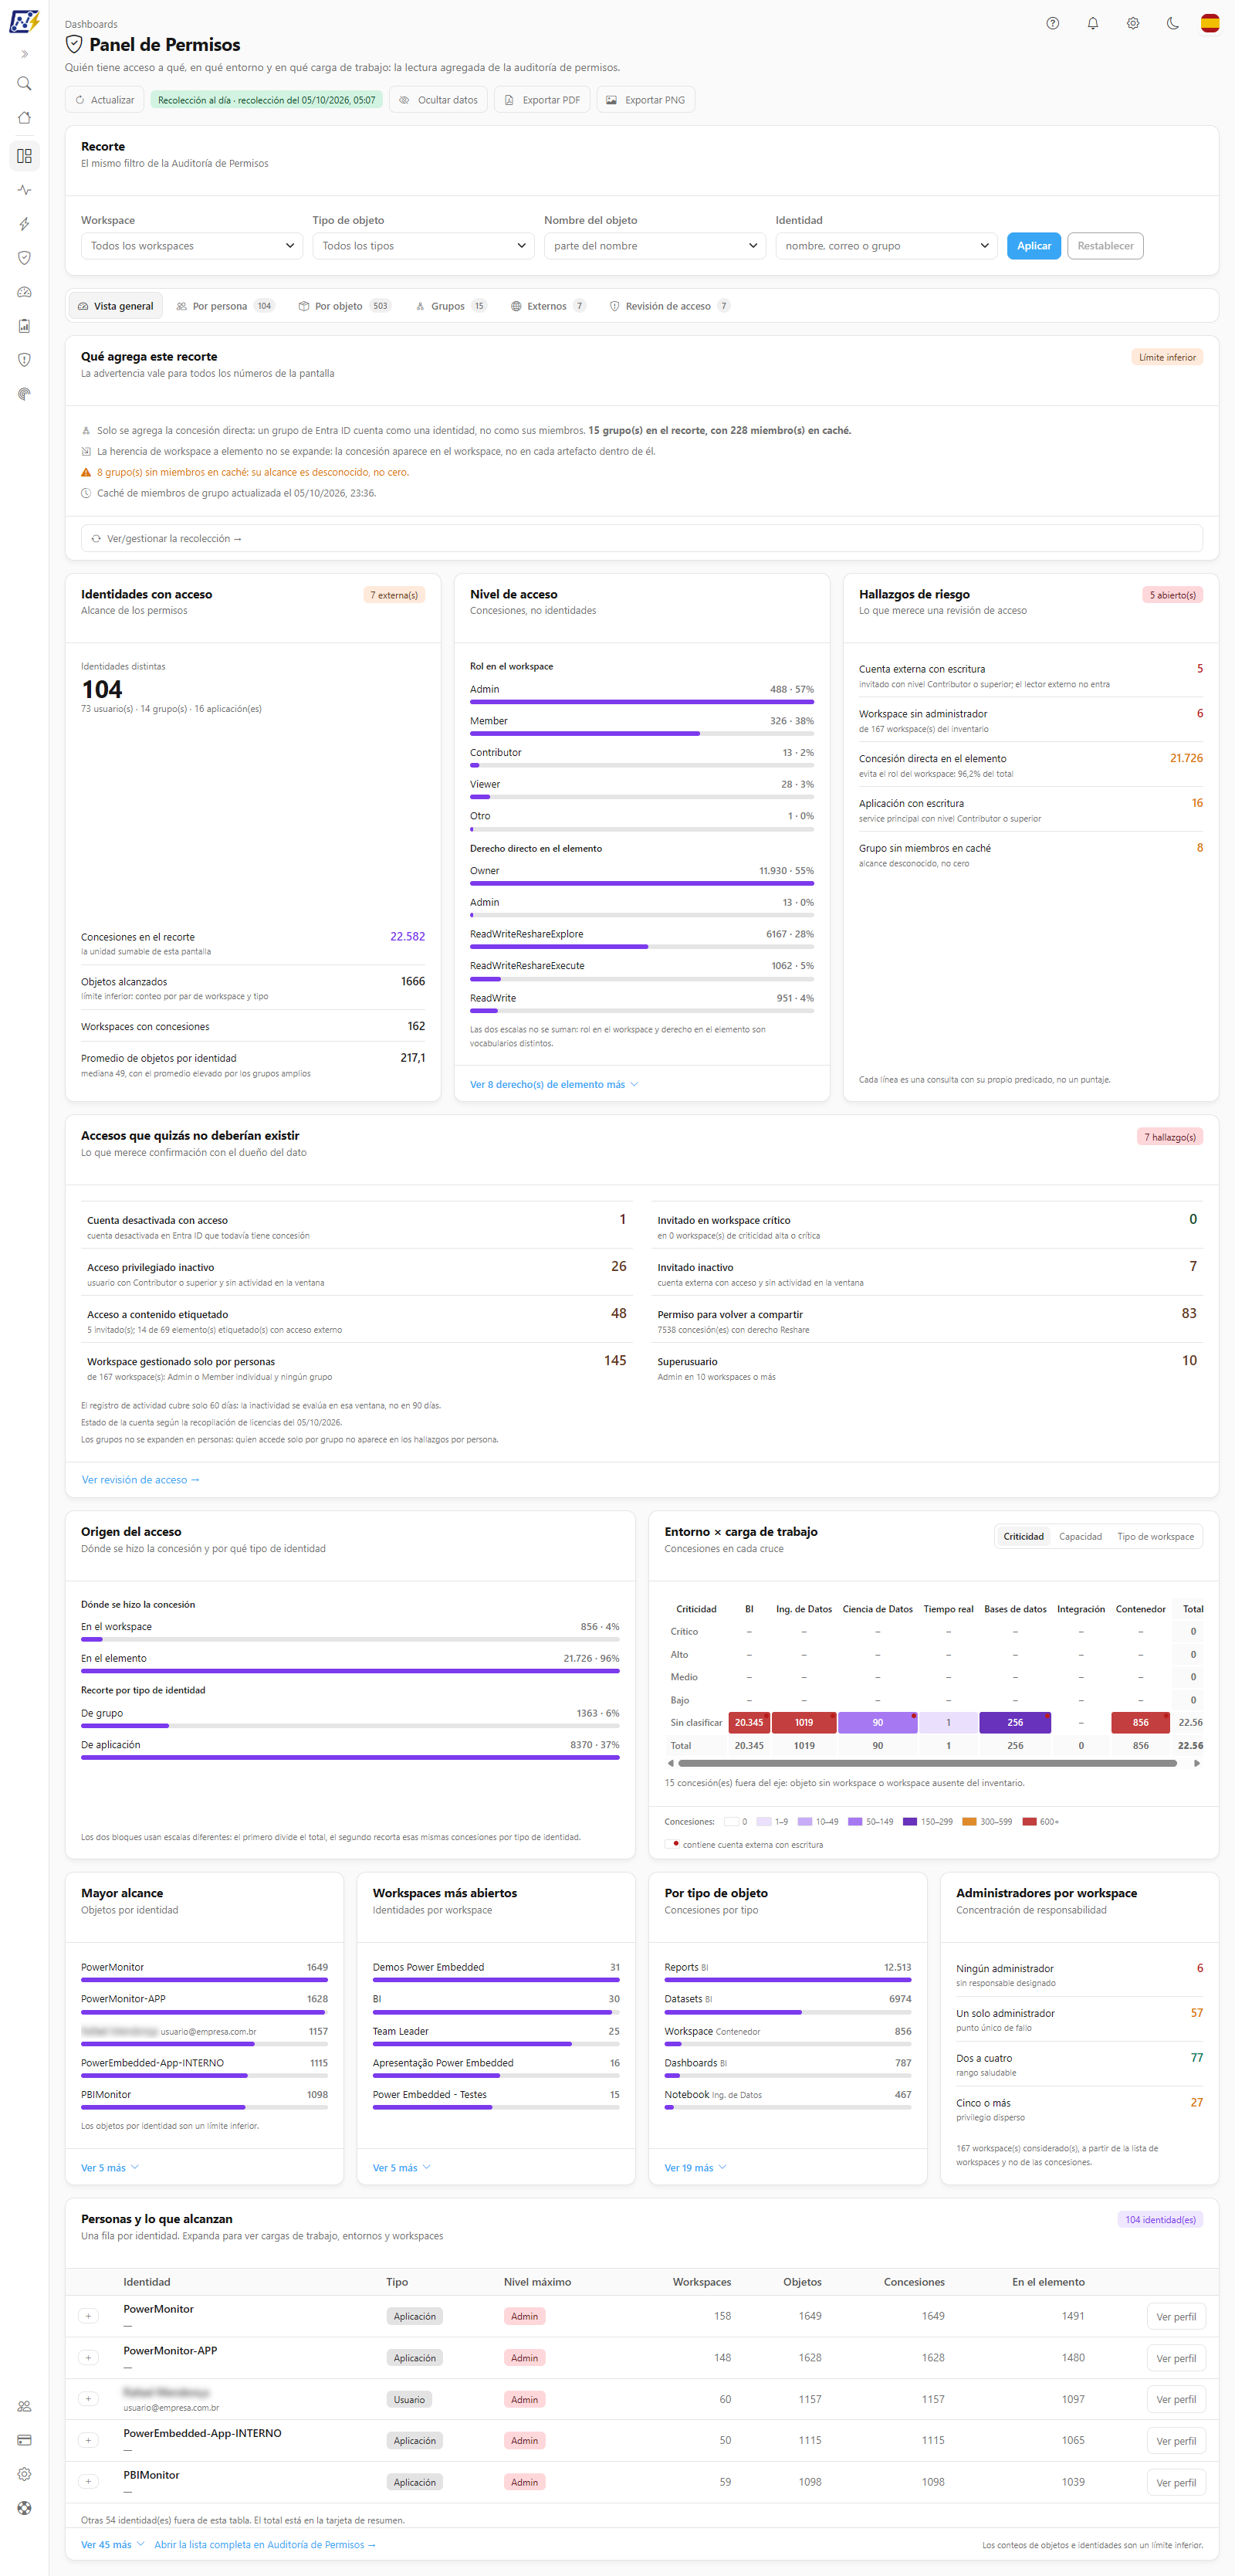Open the activity pulse icon in sidebar
This screenshot has height=2576, width=1235.
[24, 190]
